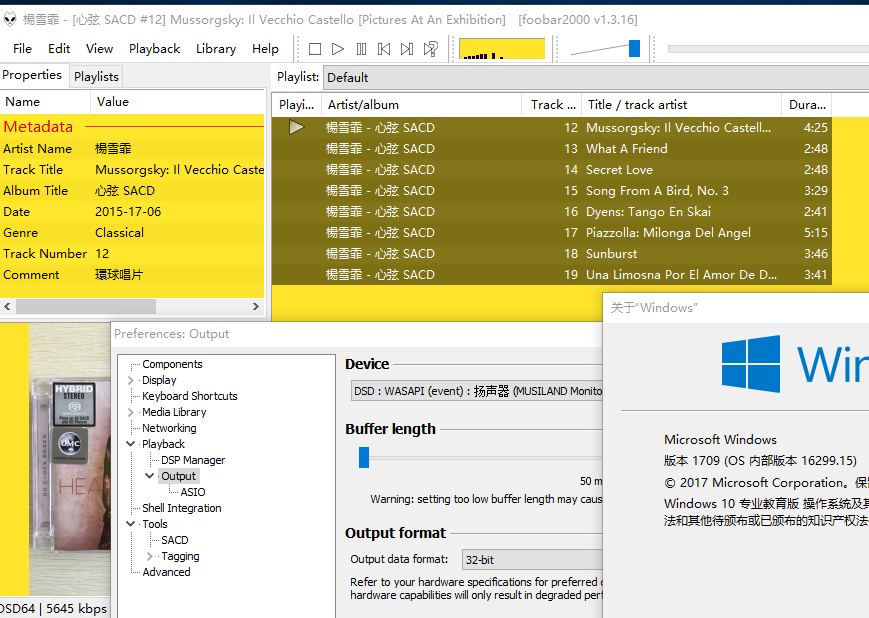
Task: Open the Playback menu
Action: (154, 48)
